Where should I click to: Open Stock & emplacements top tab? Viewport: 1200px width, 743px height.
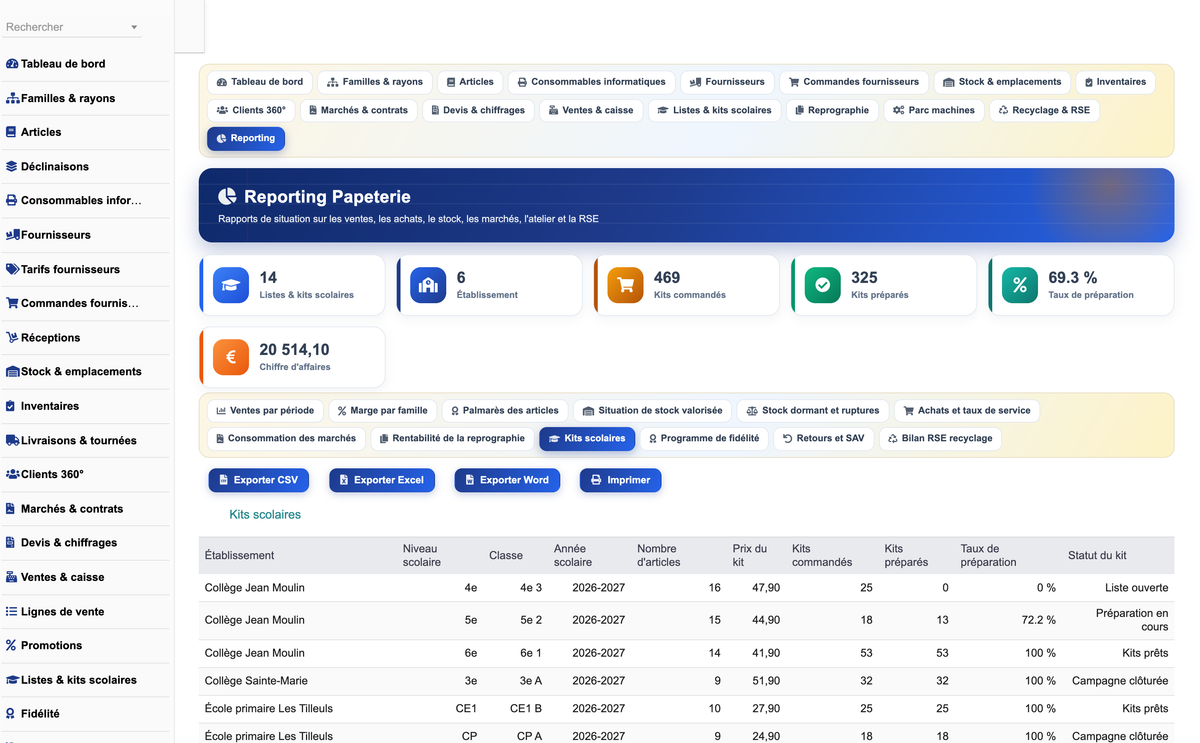coord(1002,82)
